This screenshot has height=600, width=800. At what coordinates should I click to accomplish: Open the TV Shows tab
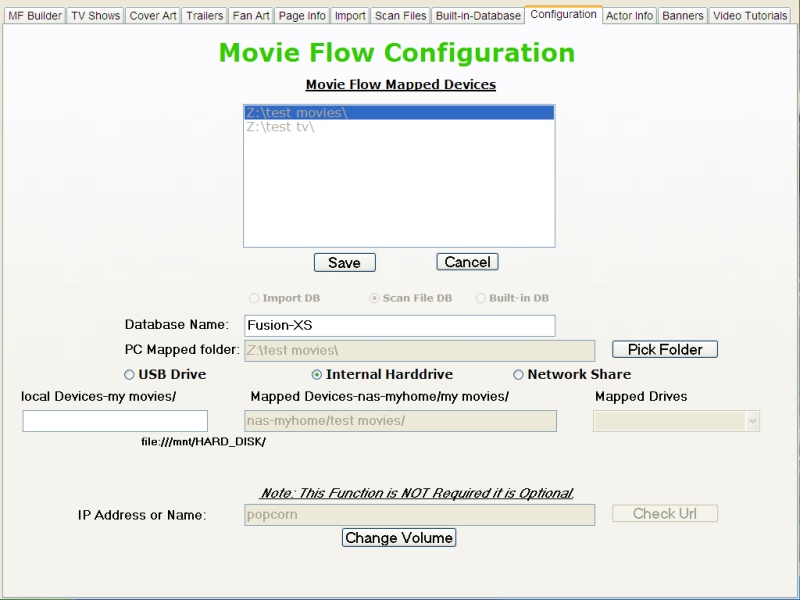click(x=95, y=15)
